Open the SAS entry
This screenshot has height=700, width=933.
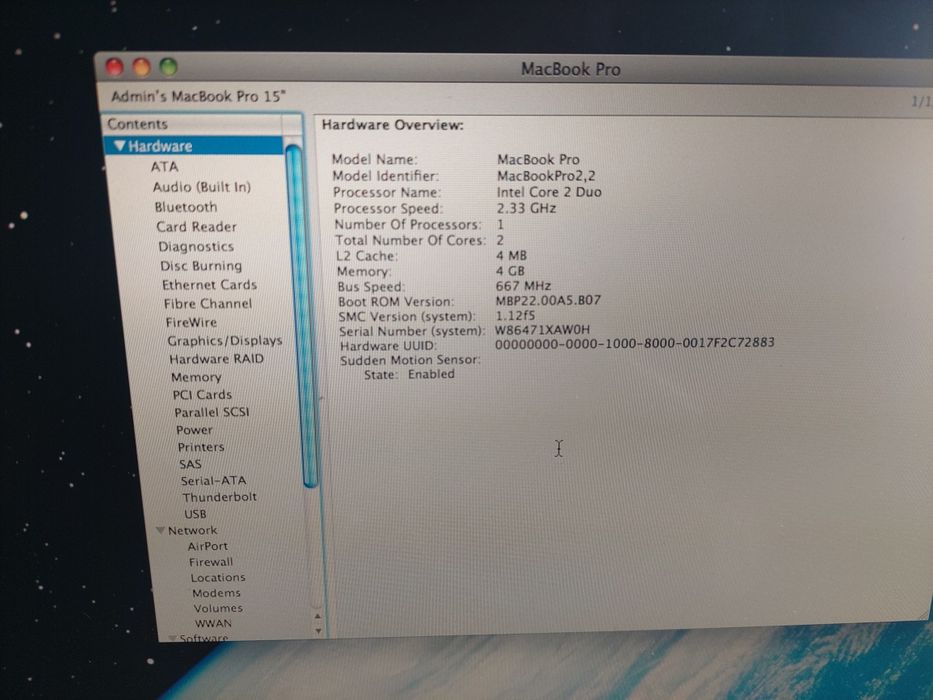tap(190, 464)
